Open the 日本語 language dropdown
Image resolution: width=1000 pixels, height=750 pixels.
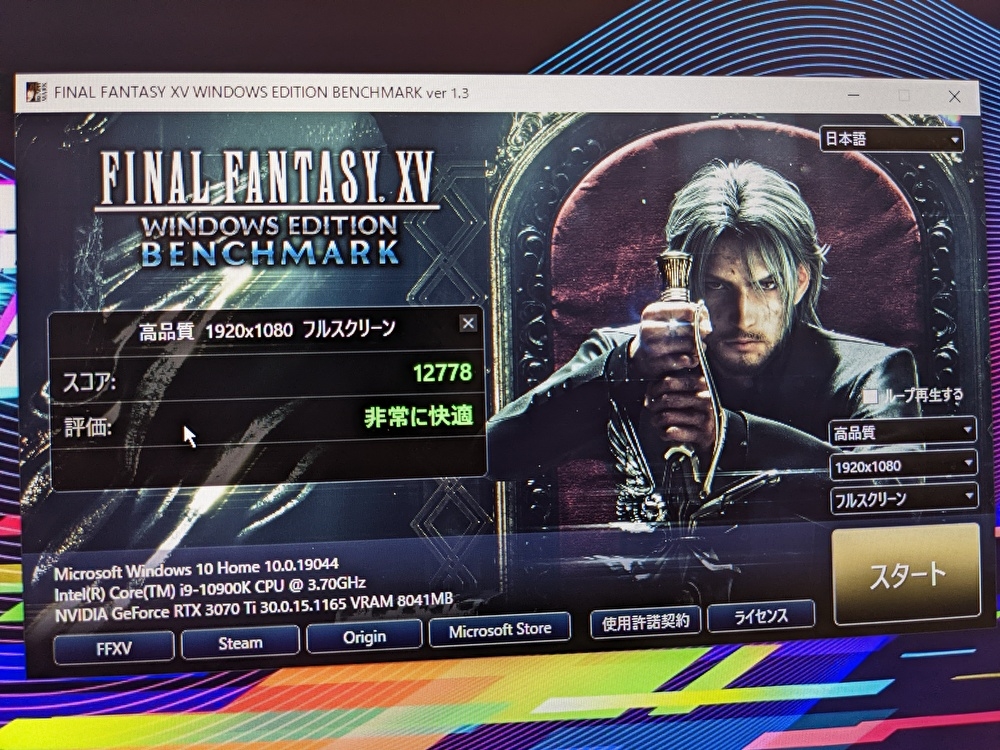892,140
